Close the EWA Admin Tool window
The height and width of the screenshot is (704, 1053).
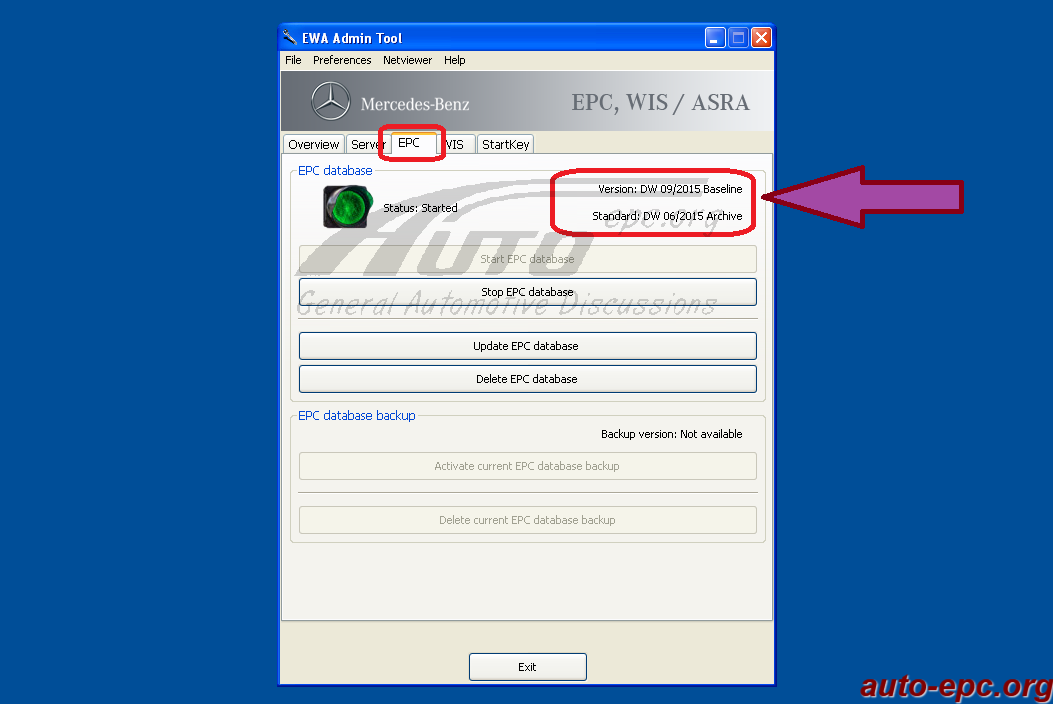pyautogui.click(x=761, y=38)
